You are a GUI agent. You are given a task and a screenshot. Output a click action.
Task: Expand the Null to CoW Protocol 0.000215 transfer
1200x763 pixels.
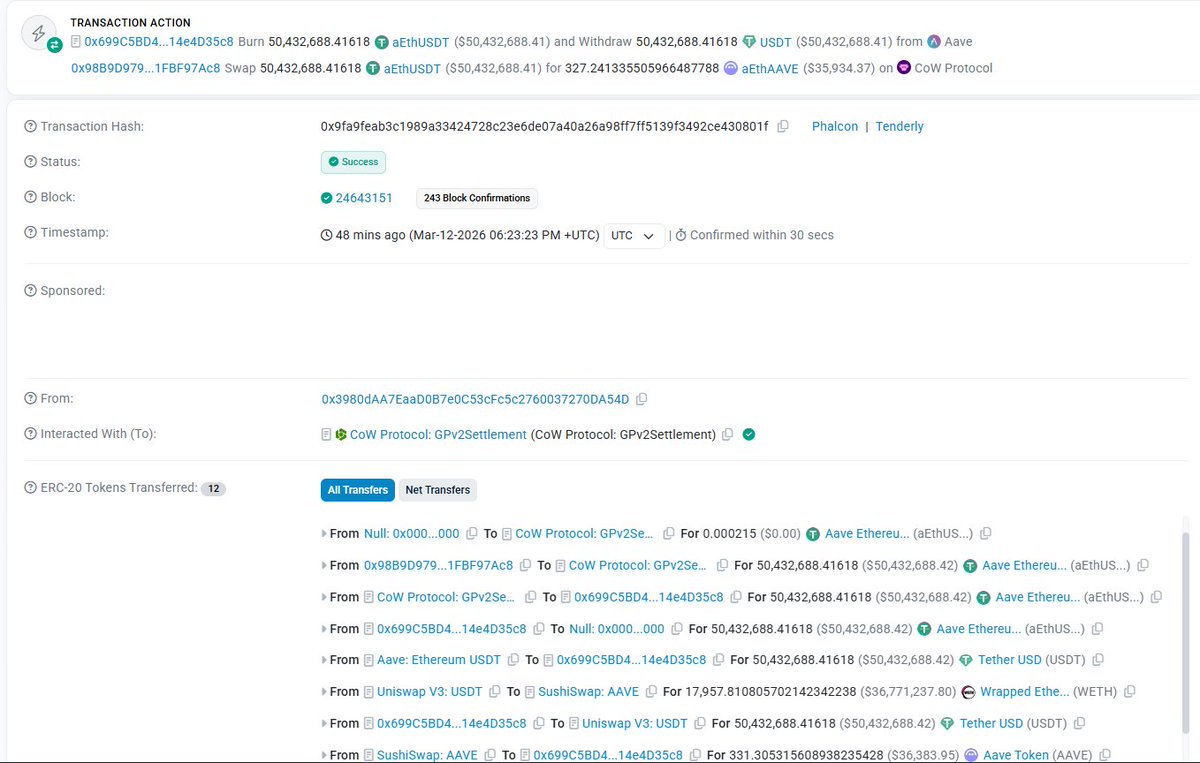pos(324,534)
